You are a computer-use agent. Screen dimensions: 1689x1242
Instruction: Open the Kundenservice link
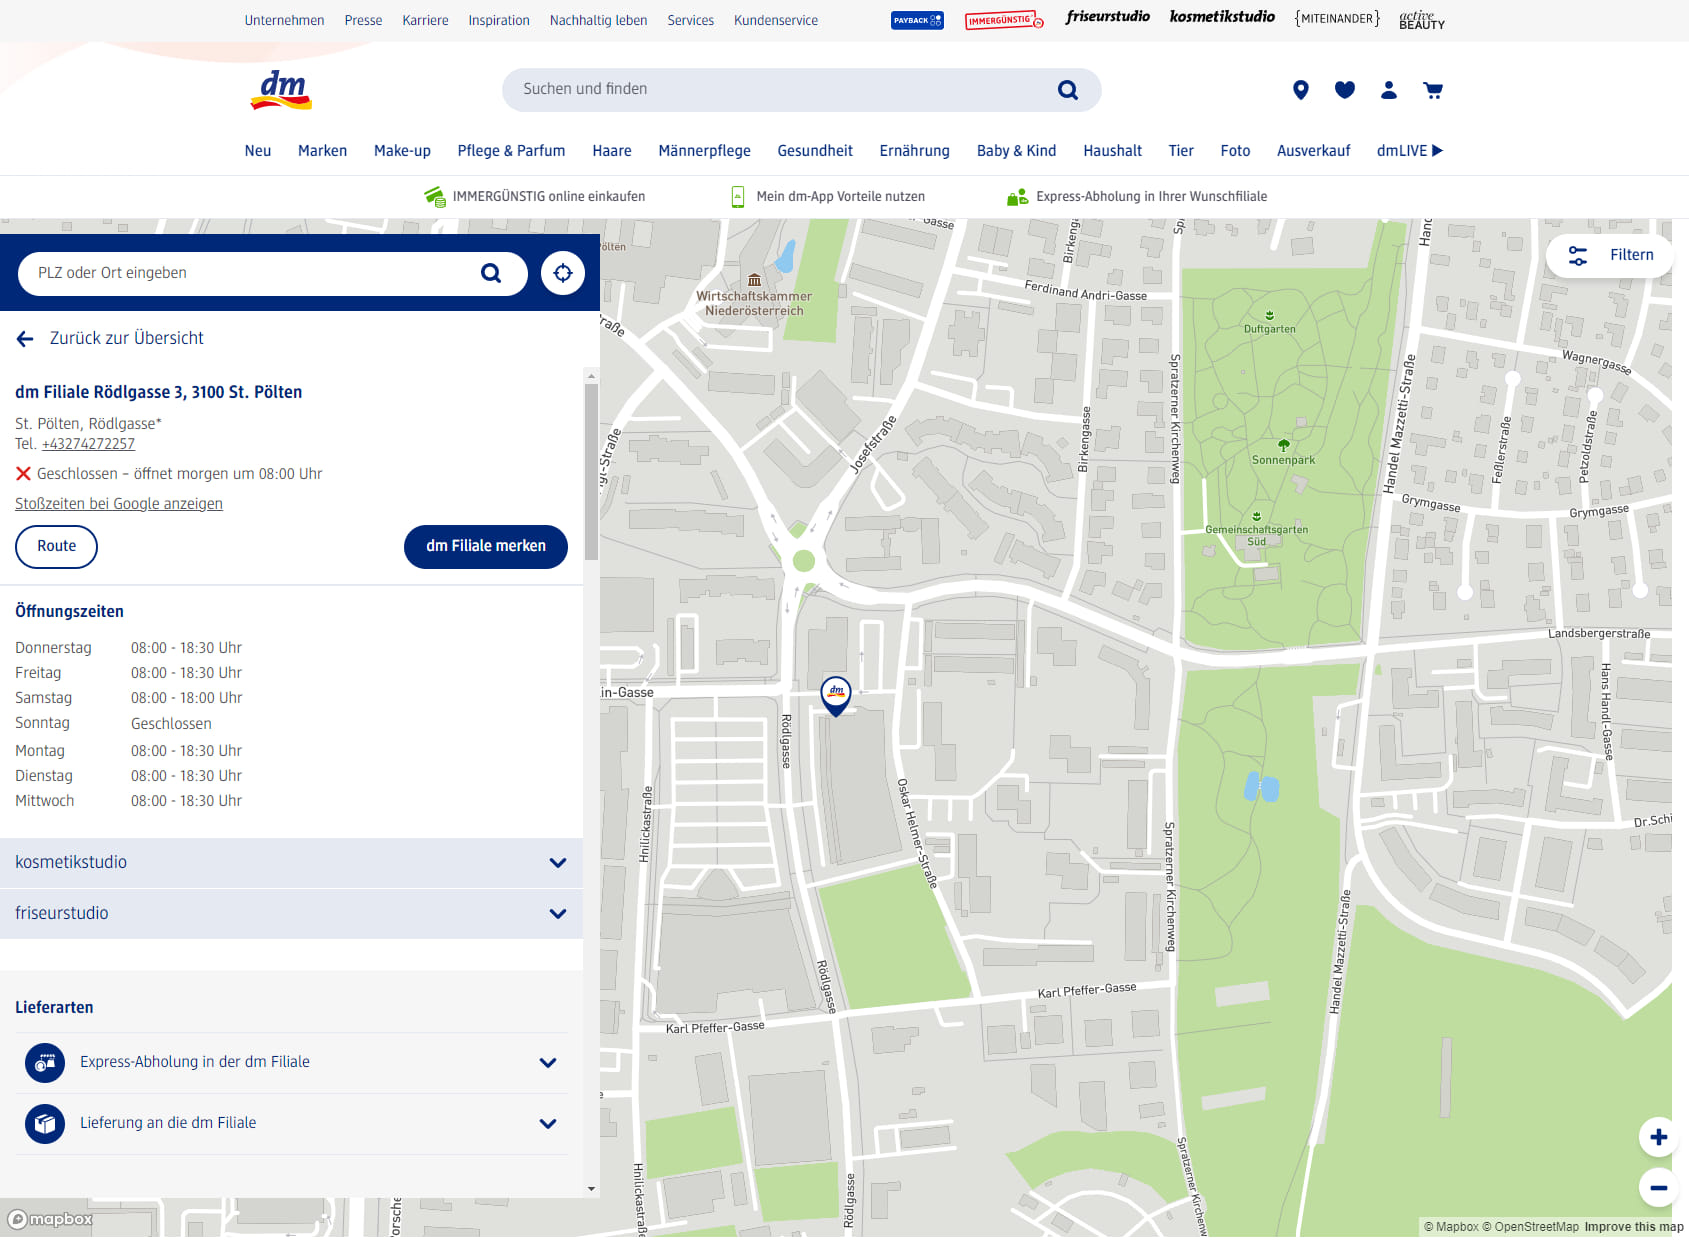click(775, 20)
